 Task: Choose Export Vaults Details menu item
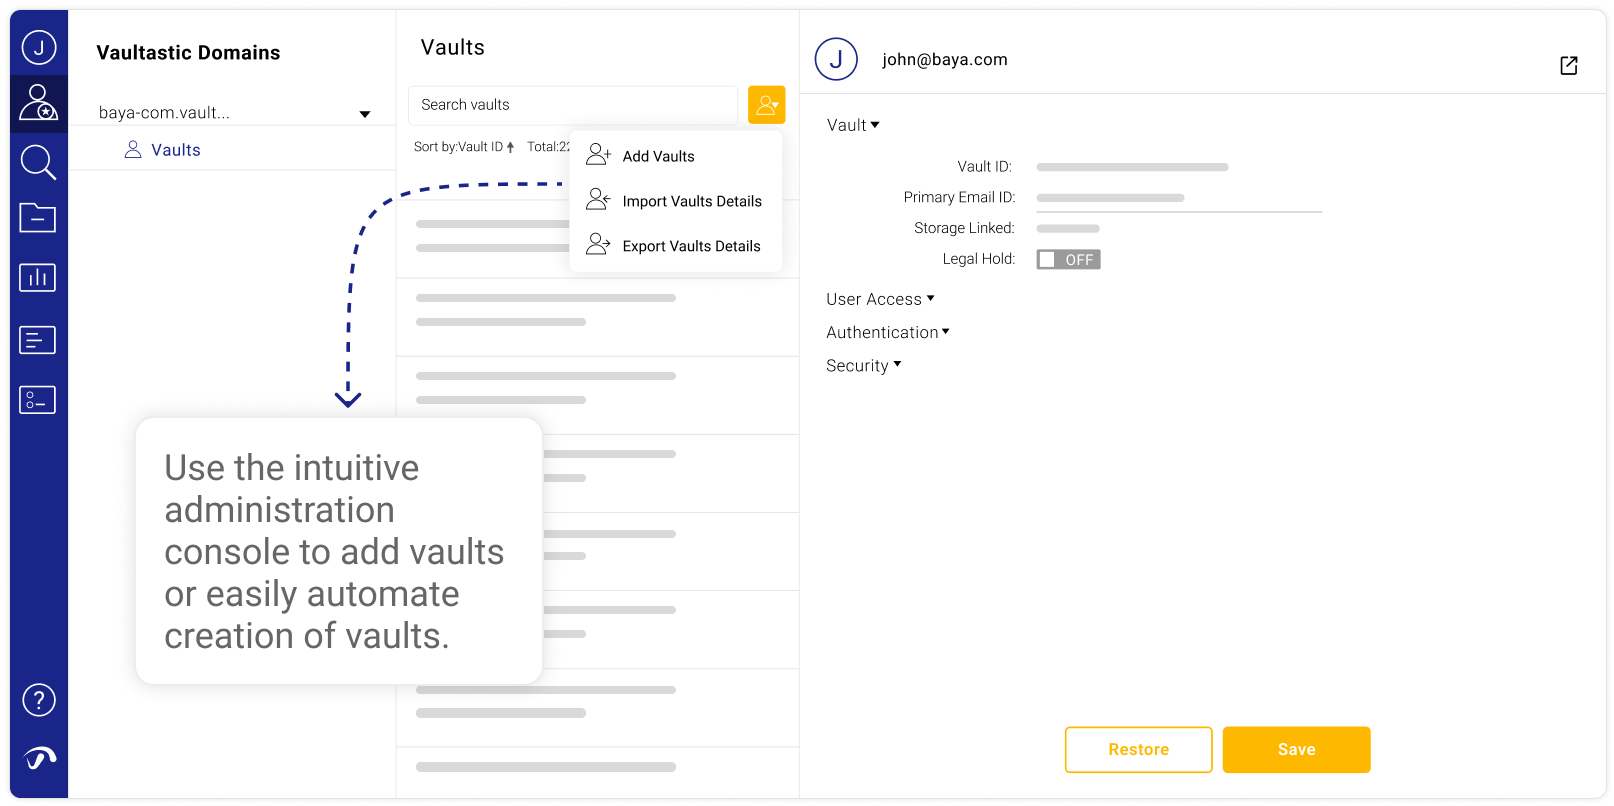[x=691, y=246]
